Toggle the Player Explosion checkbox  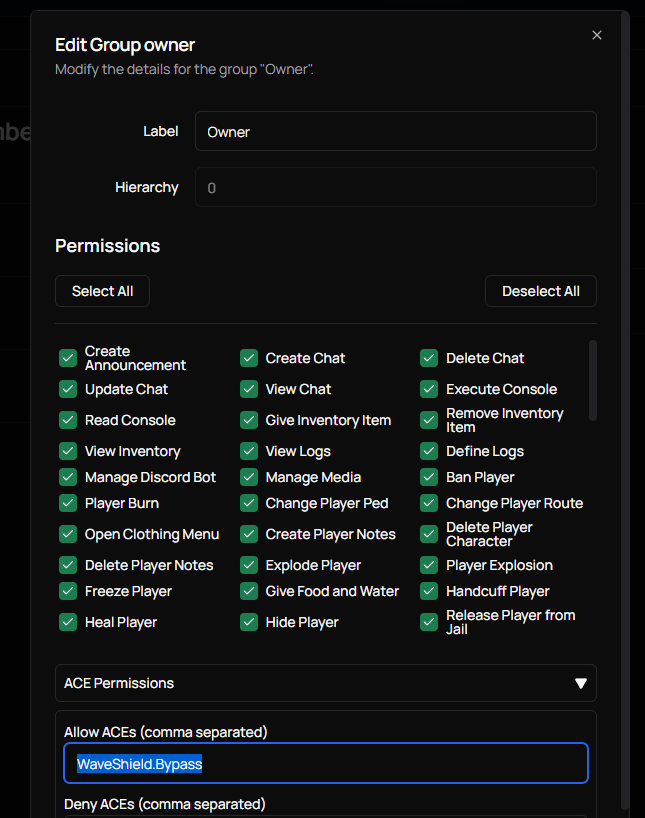pos(429,565)
